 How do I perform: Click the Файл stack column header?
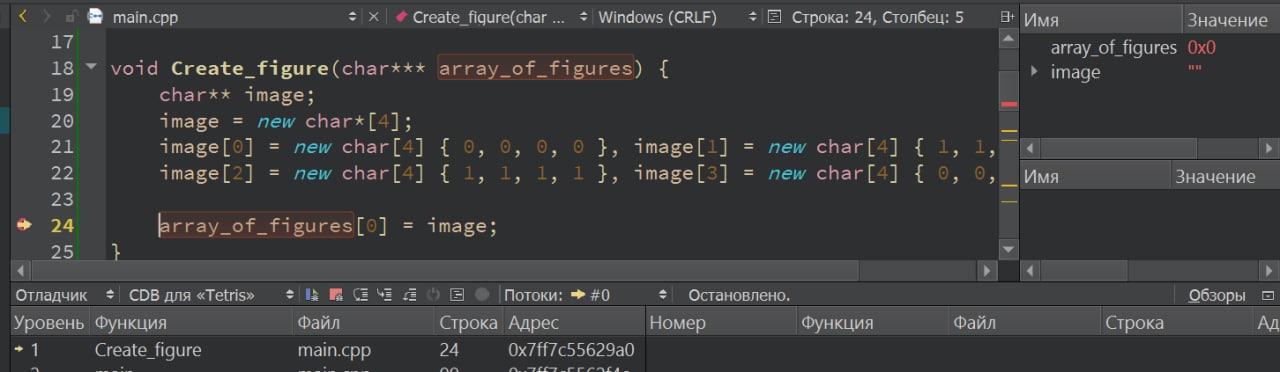(364, 323)
